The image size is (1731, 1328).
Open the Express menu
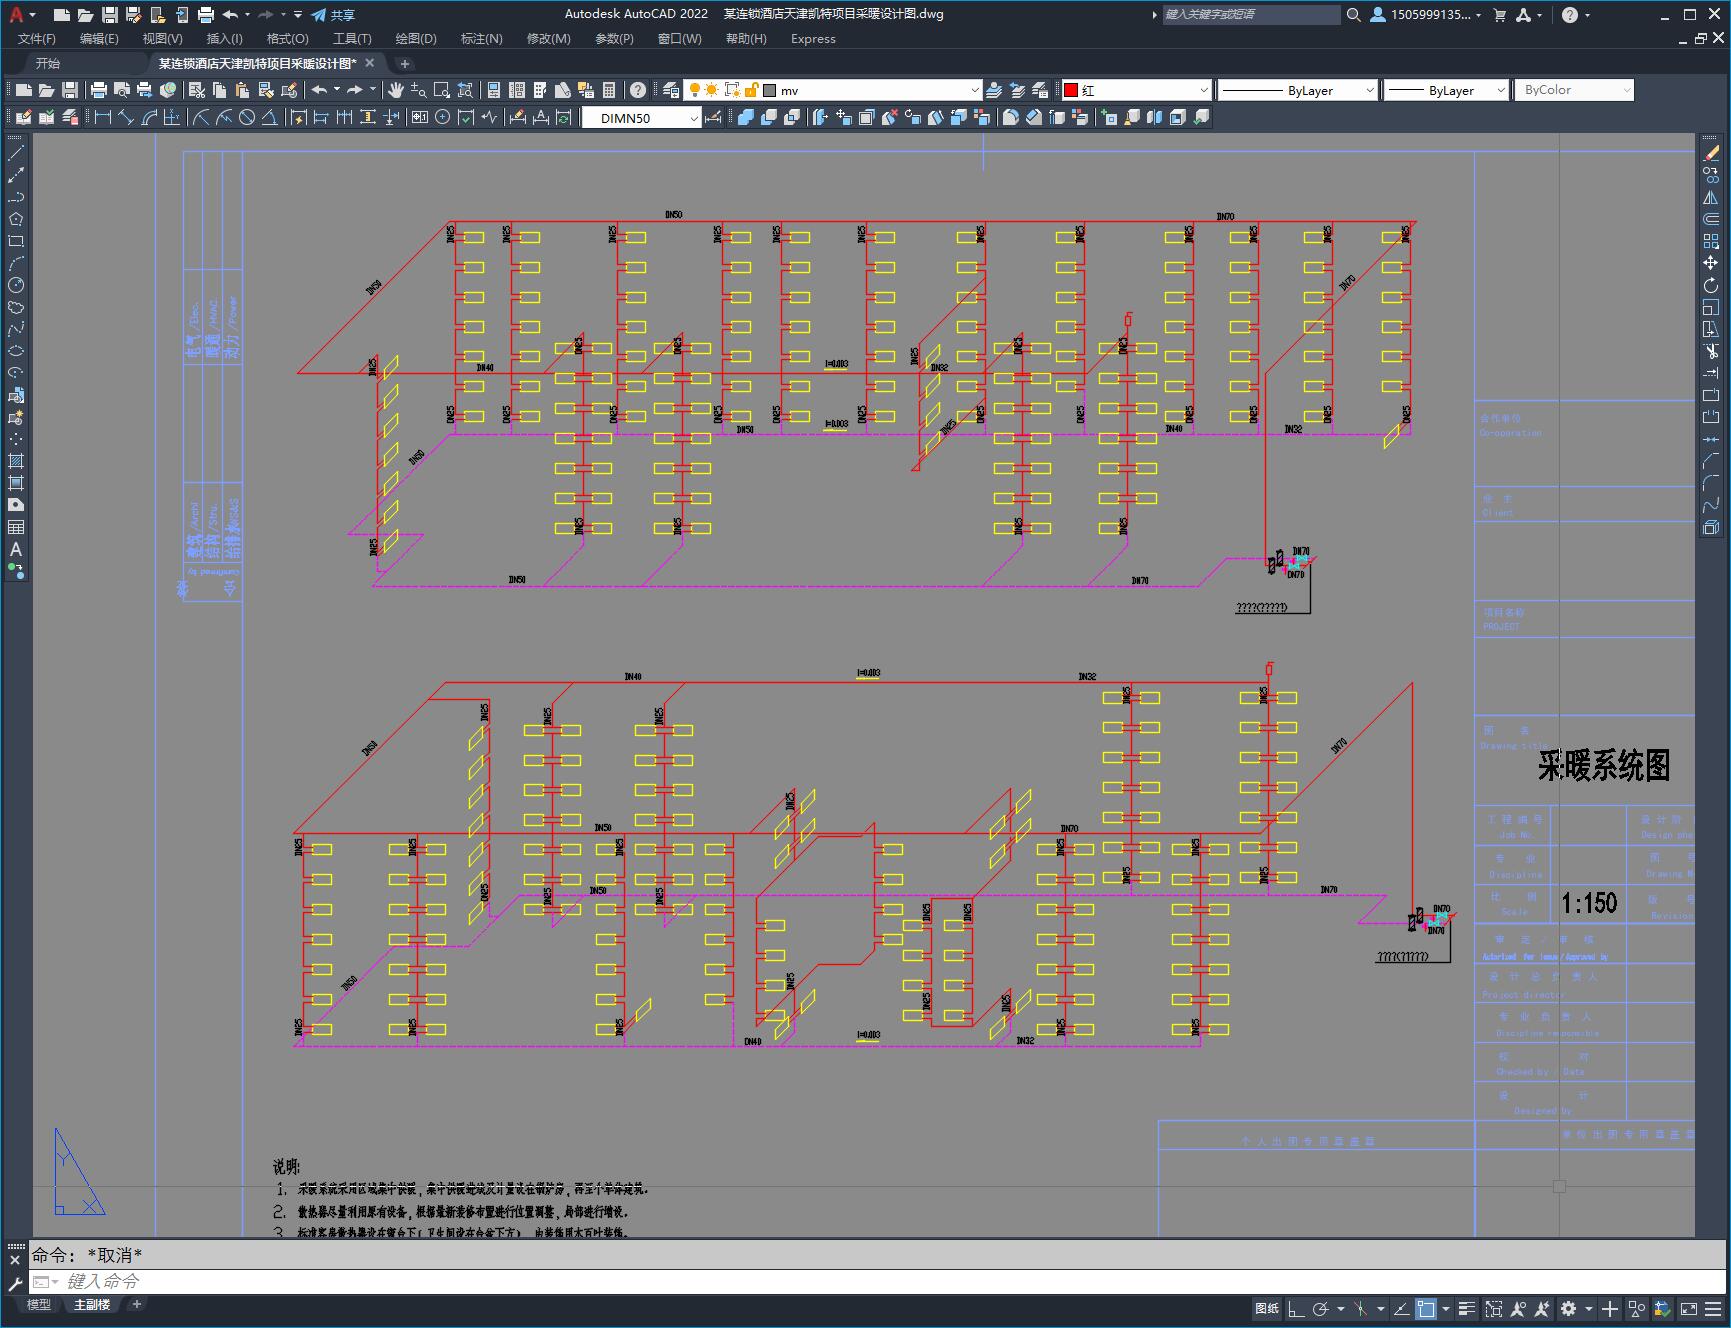(x=813, y=39)
